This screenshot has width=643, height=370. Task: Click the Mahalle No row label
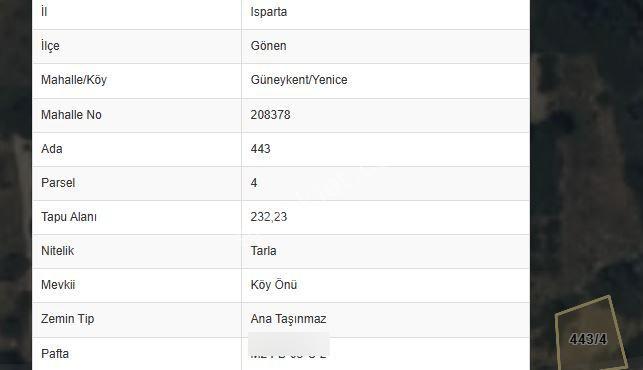point(71,114)
